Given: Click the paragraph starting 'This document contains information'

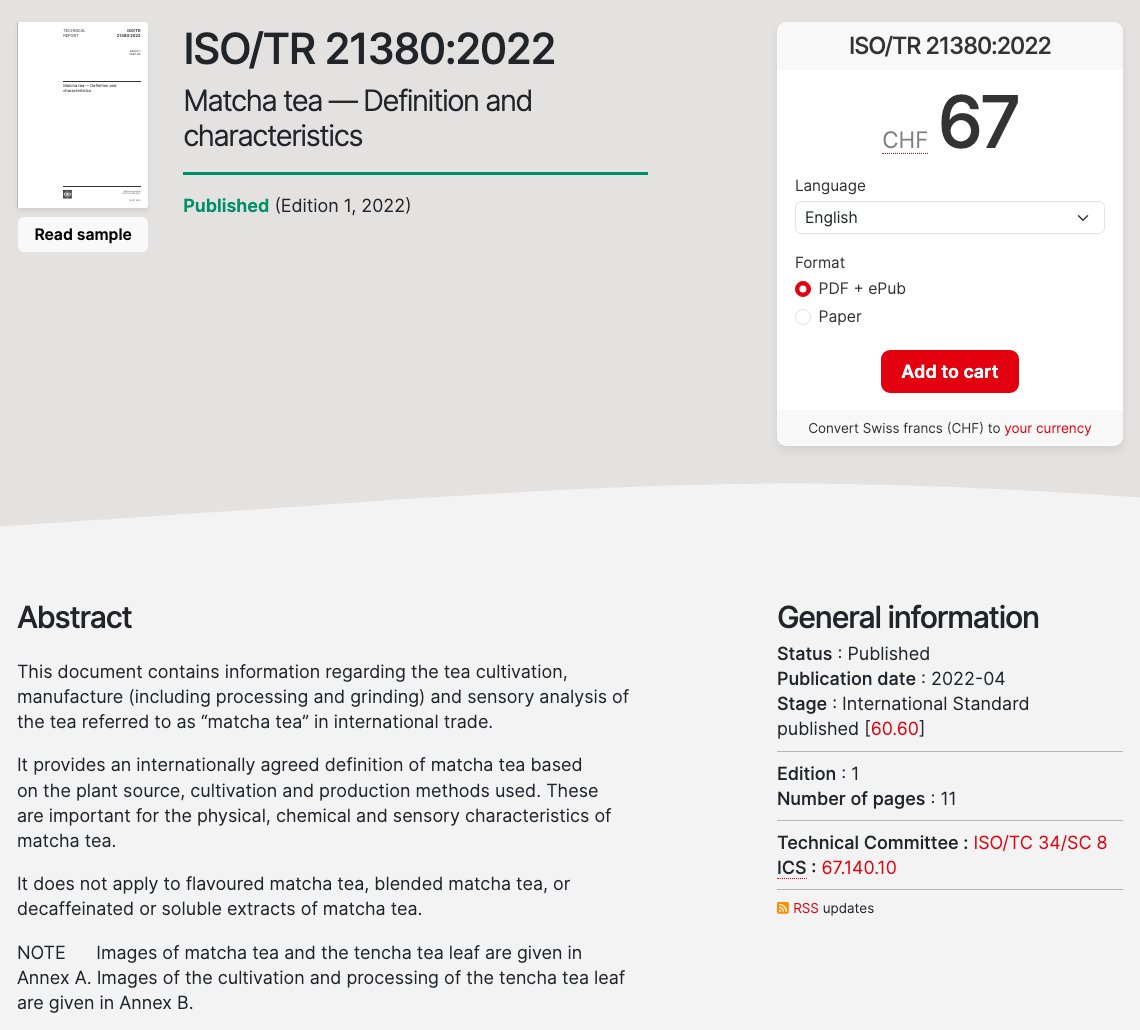Looking at the screenshot, I should 323,696.
